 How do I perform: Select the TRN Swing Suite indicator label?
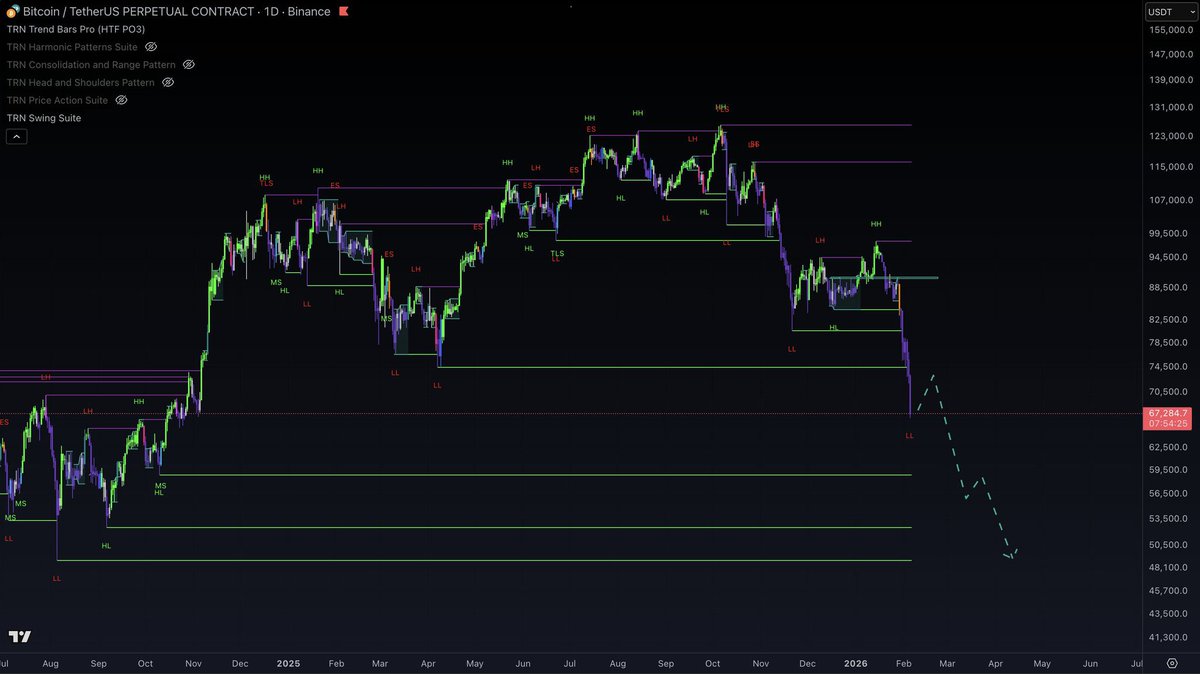click(44, 118)
